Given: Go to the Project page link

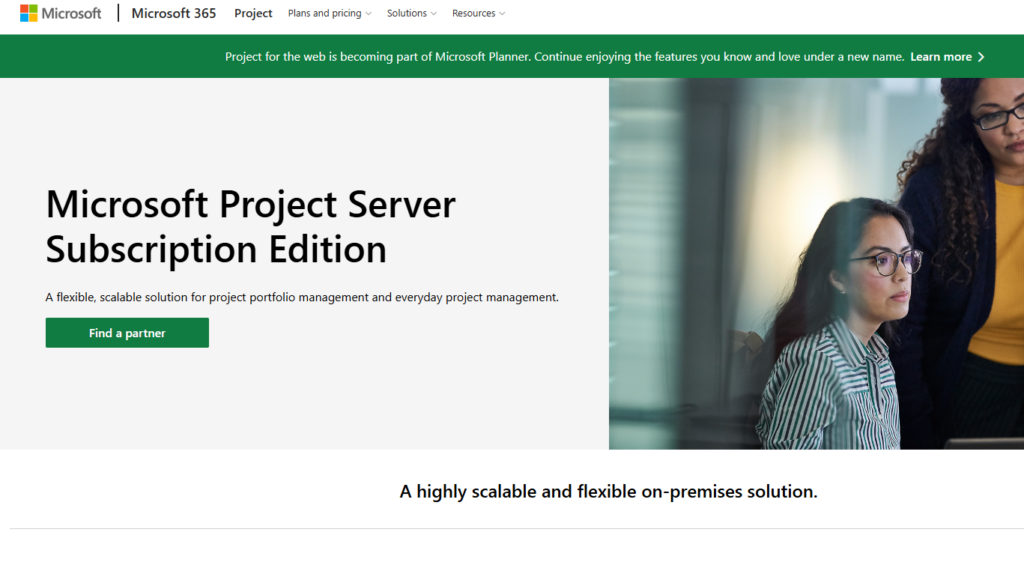Looking at the screenshot, I should click(x=253, y=13).
